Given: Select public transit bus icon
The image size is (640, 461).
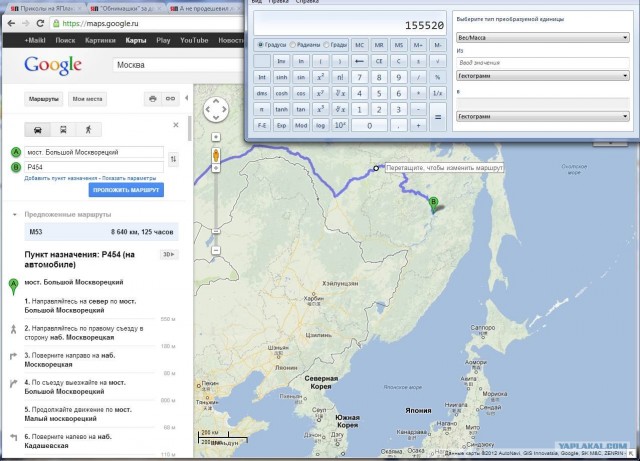Looking at the screenshot, I should coord(63,130).
